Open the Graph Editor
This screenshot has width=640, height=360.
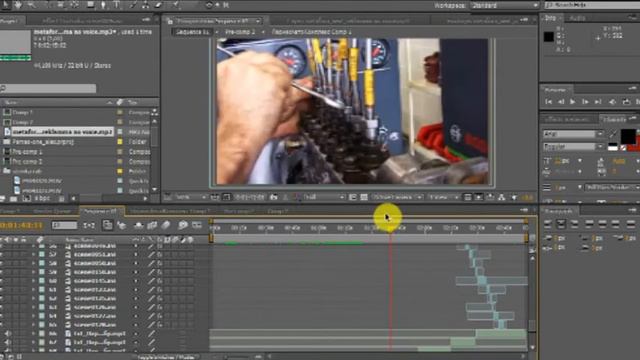[197, 225]
